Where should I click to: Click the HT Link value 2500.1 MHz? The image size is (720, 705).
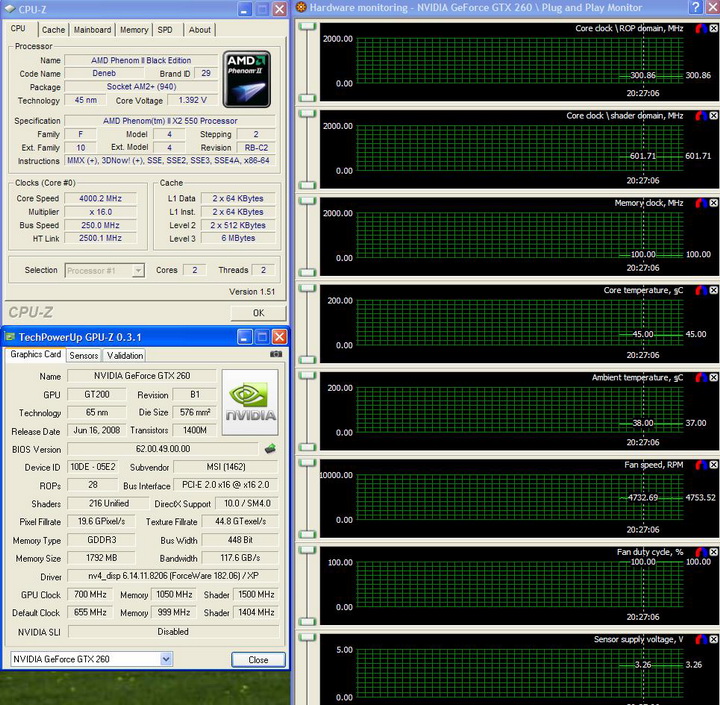(x=101, y=238)
